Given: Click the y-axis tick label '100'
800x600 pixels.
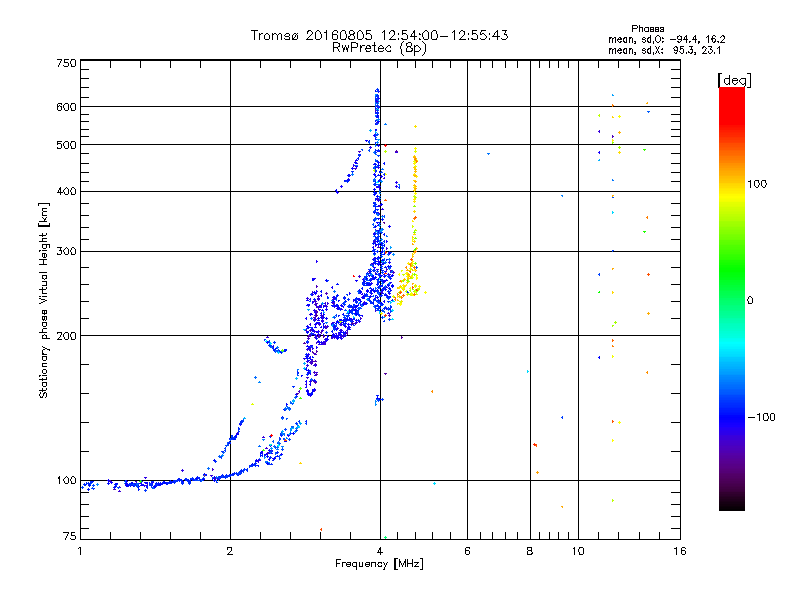Looking at the screenshot, I should pyautogui.click(x=66, y=480).
